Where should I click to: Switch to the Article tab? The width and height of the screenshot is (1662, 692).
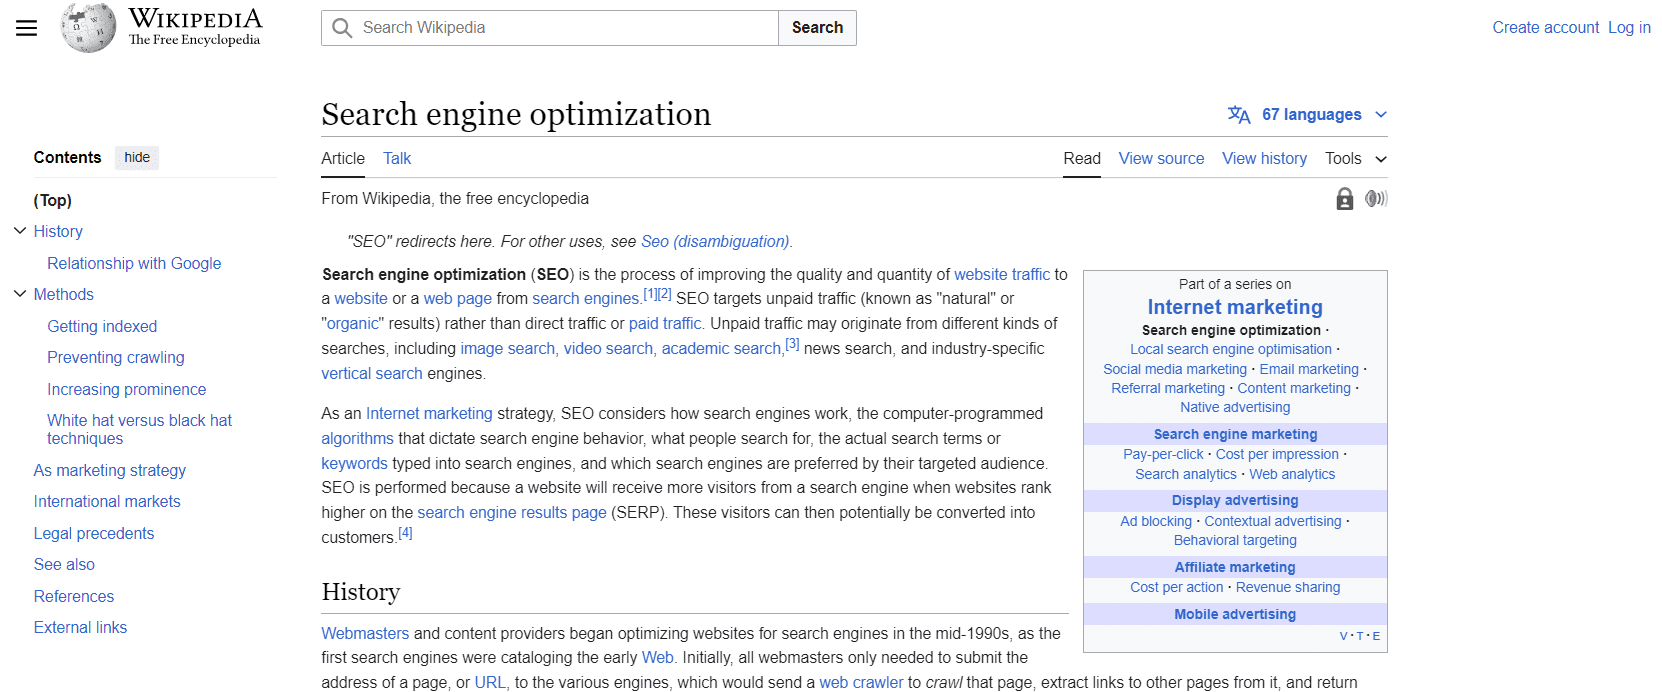(343, 158)
